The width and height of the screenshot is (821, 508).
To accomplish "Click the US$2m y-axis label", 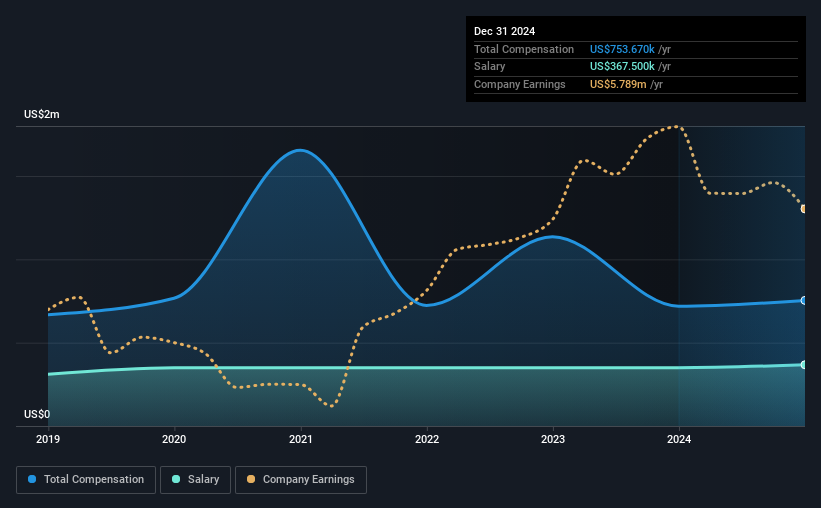I will point(42,114).
